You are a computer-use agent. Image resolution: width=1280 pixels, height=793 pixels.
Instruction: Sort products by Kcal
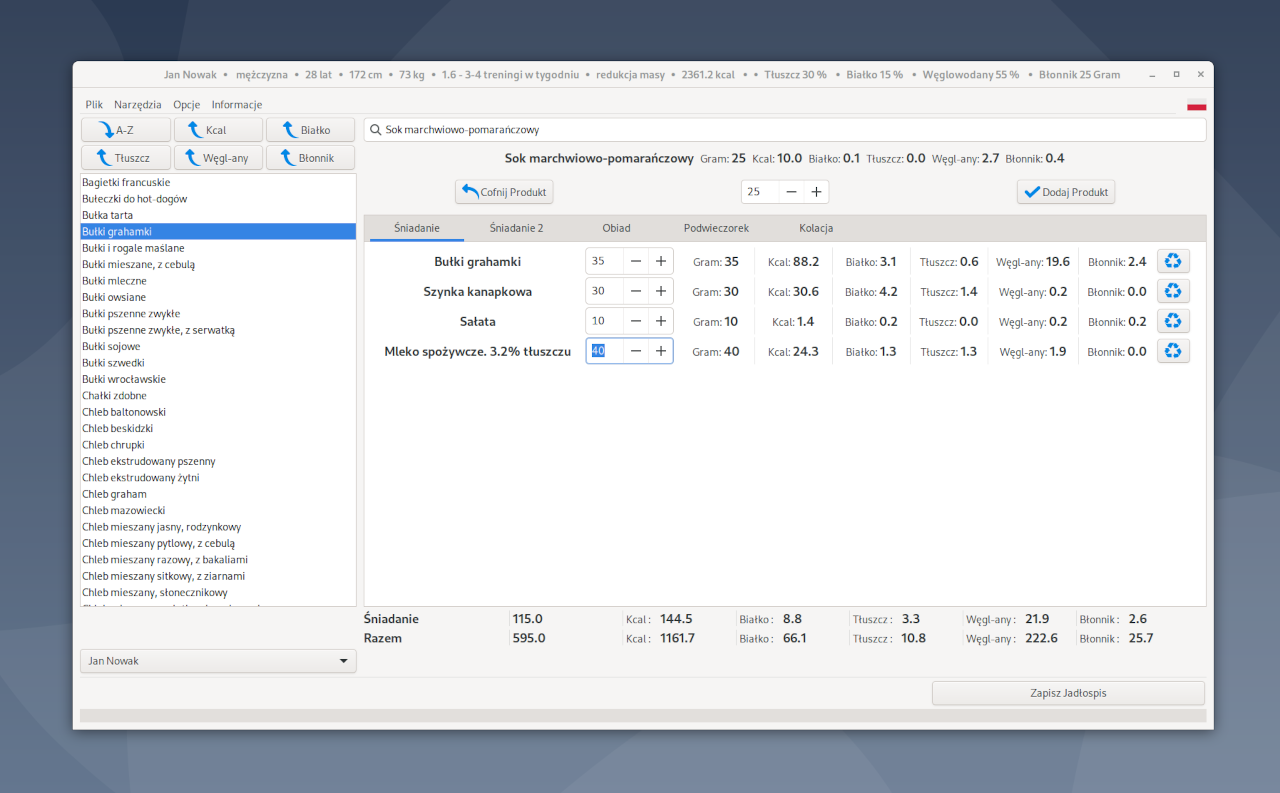pyautogui.click(x=218, y=130)
